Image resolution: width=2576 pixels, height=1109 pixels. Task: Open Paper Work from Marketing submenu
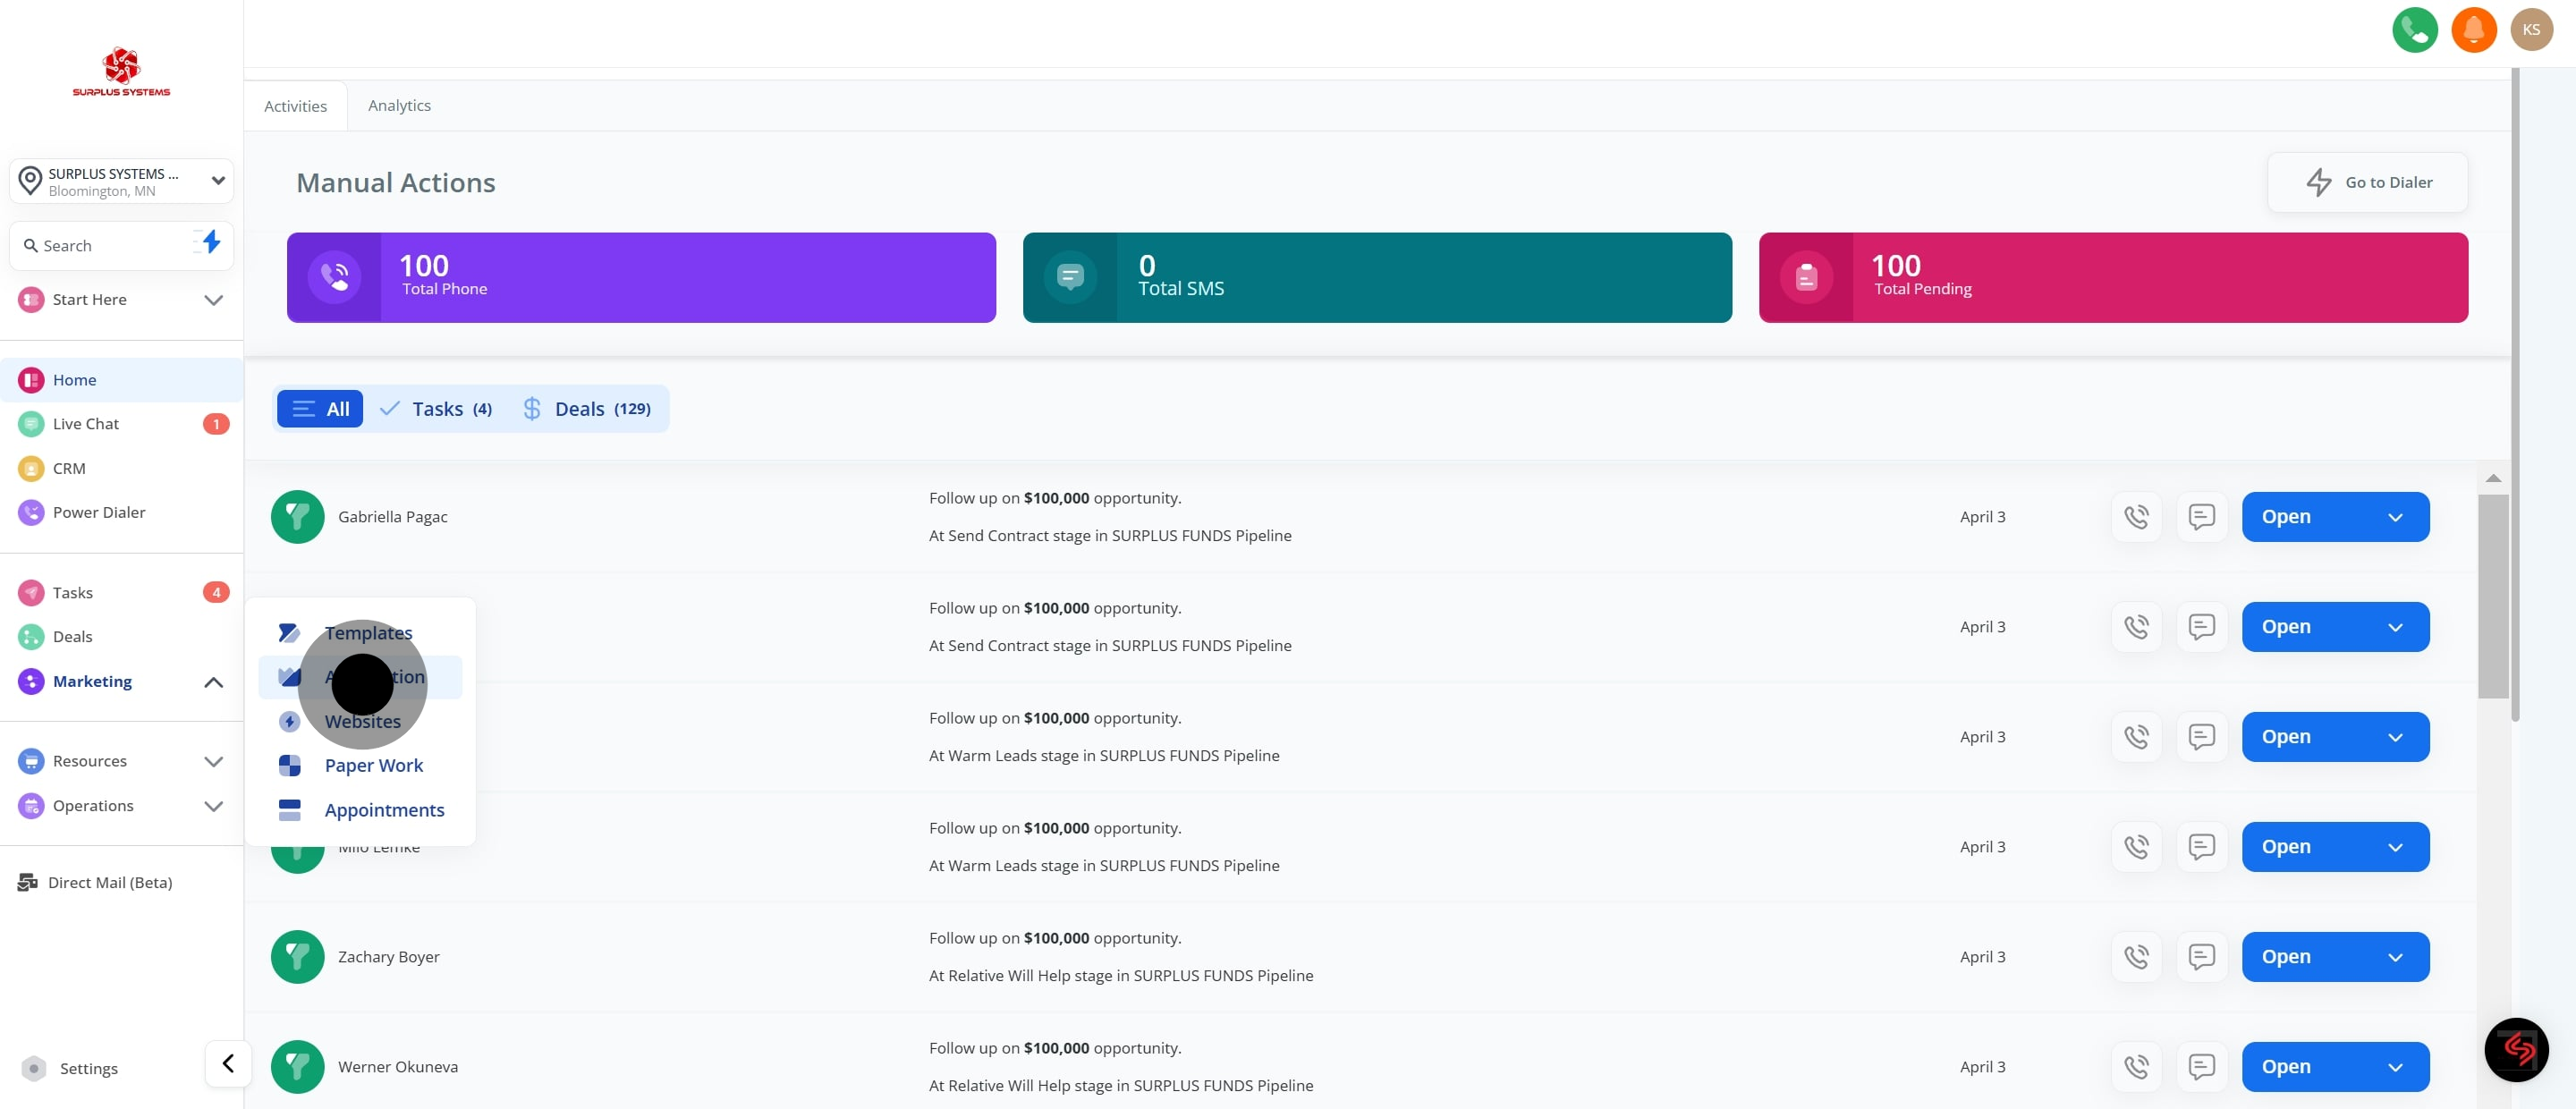tap(373, 765)
